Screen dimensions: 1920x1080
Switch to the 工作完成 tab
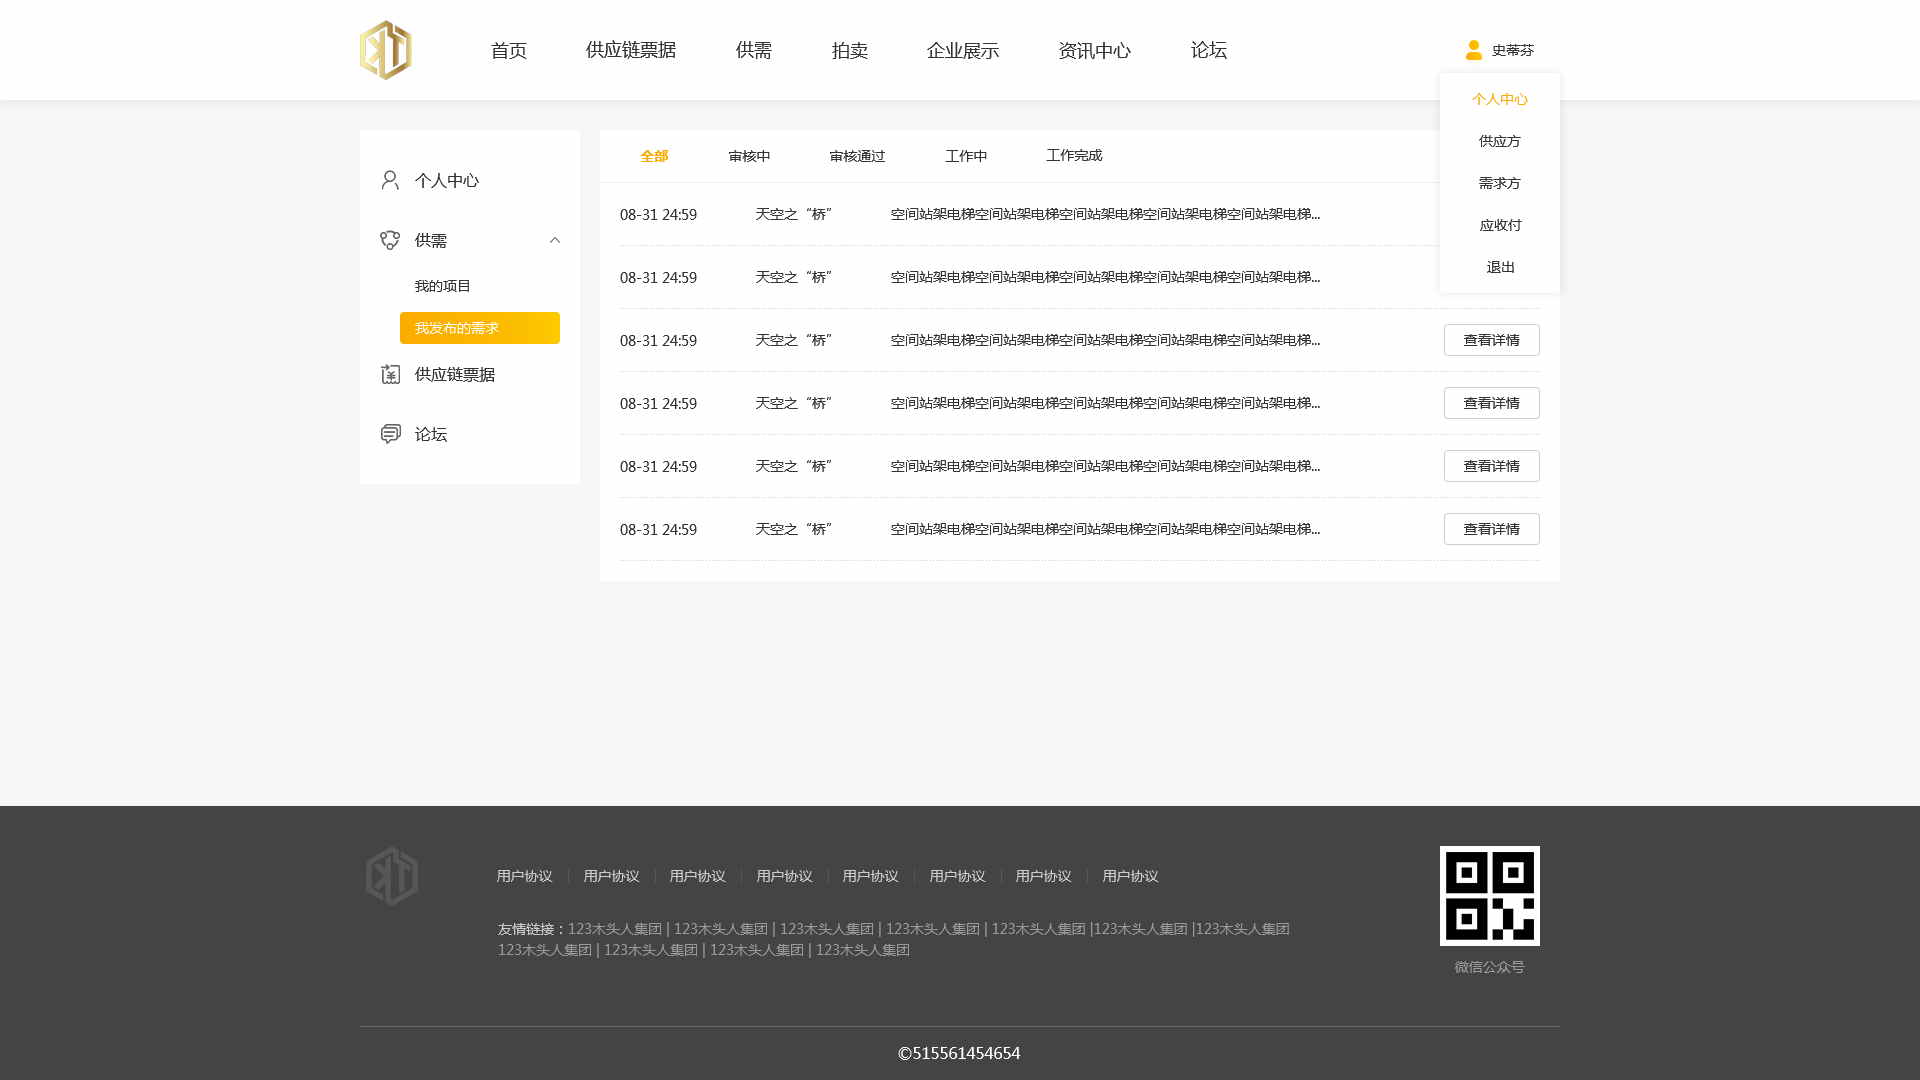click(x=1074, y=156)
